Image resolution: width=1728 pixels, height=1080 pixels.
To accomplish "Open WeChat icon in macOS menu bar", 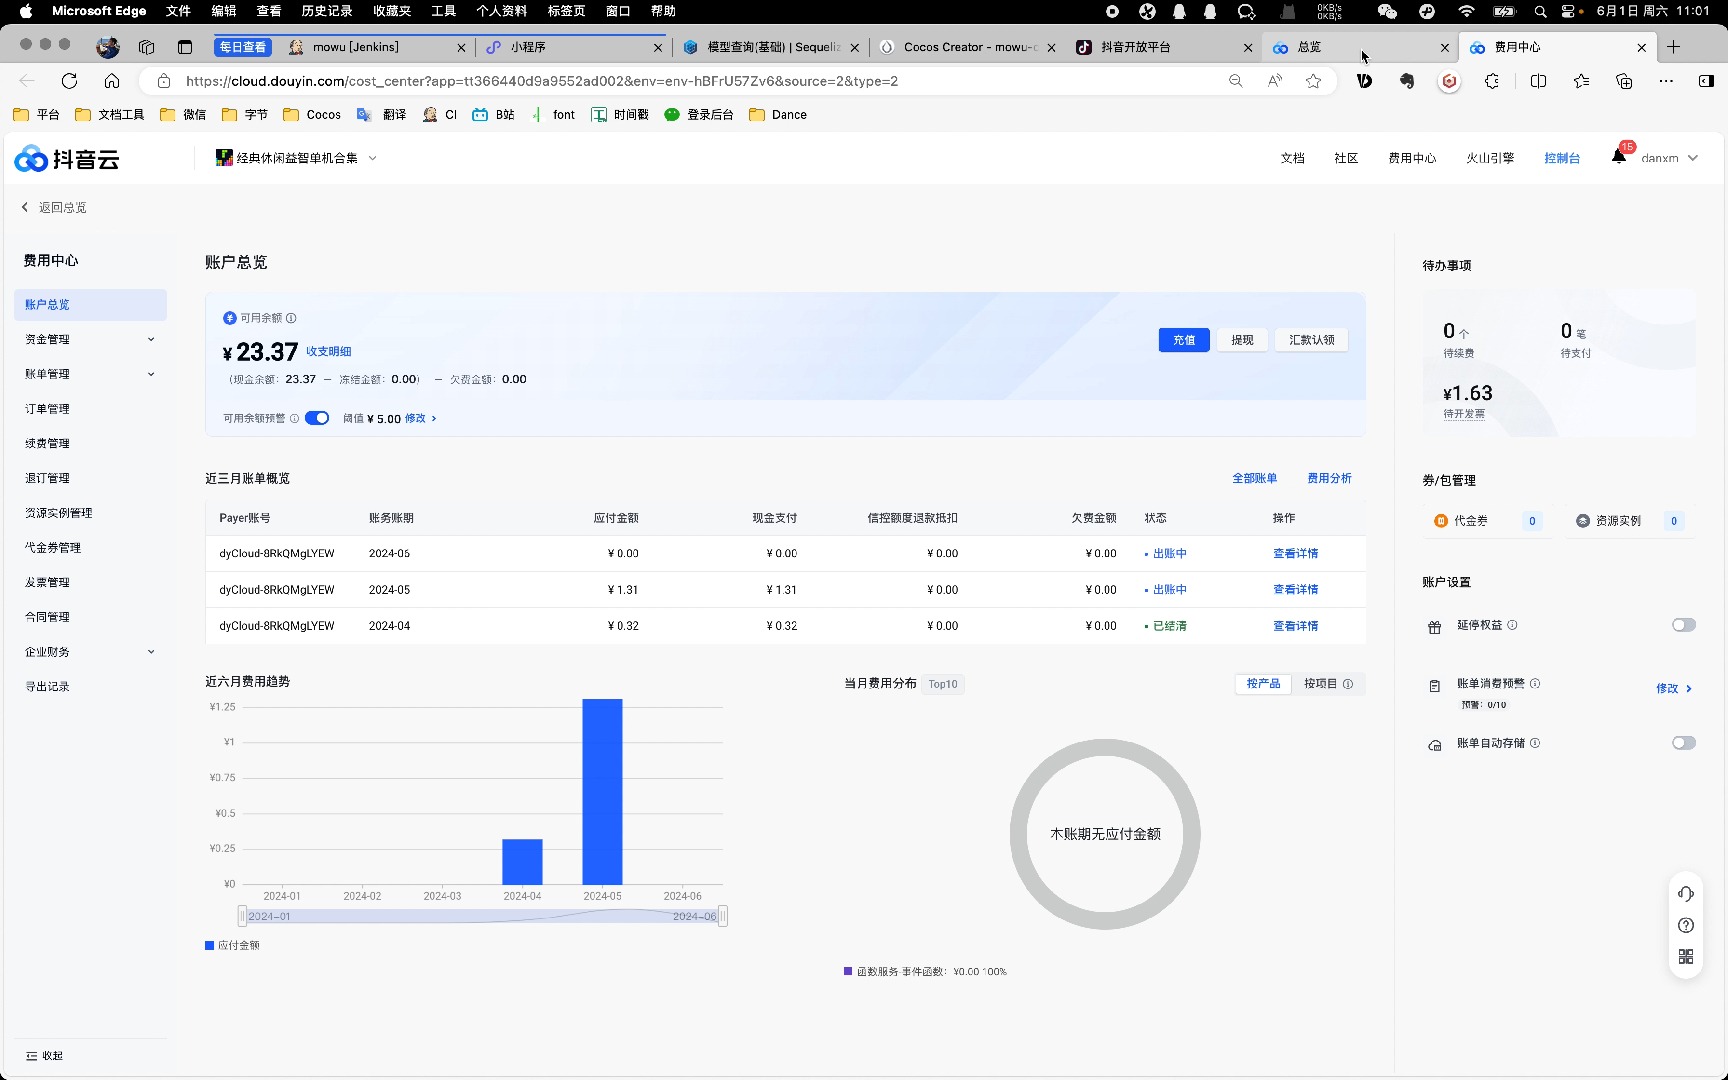I will (x=1387, y=11).
